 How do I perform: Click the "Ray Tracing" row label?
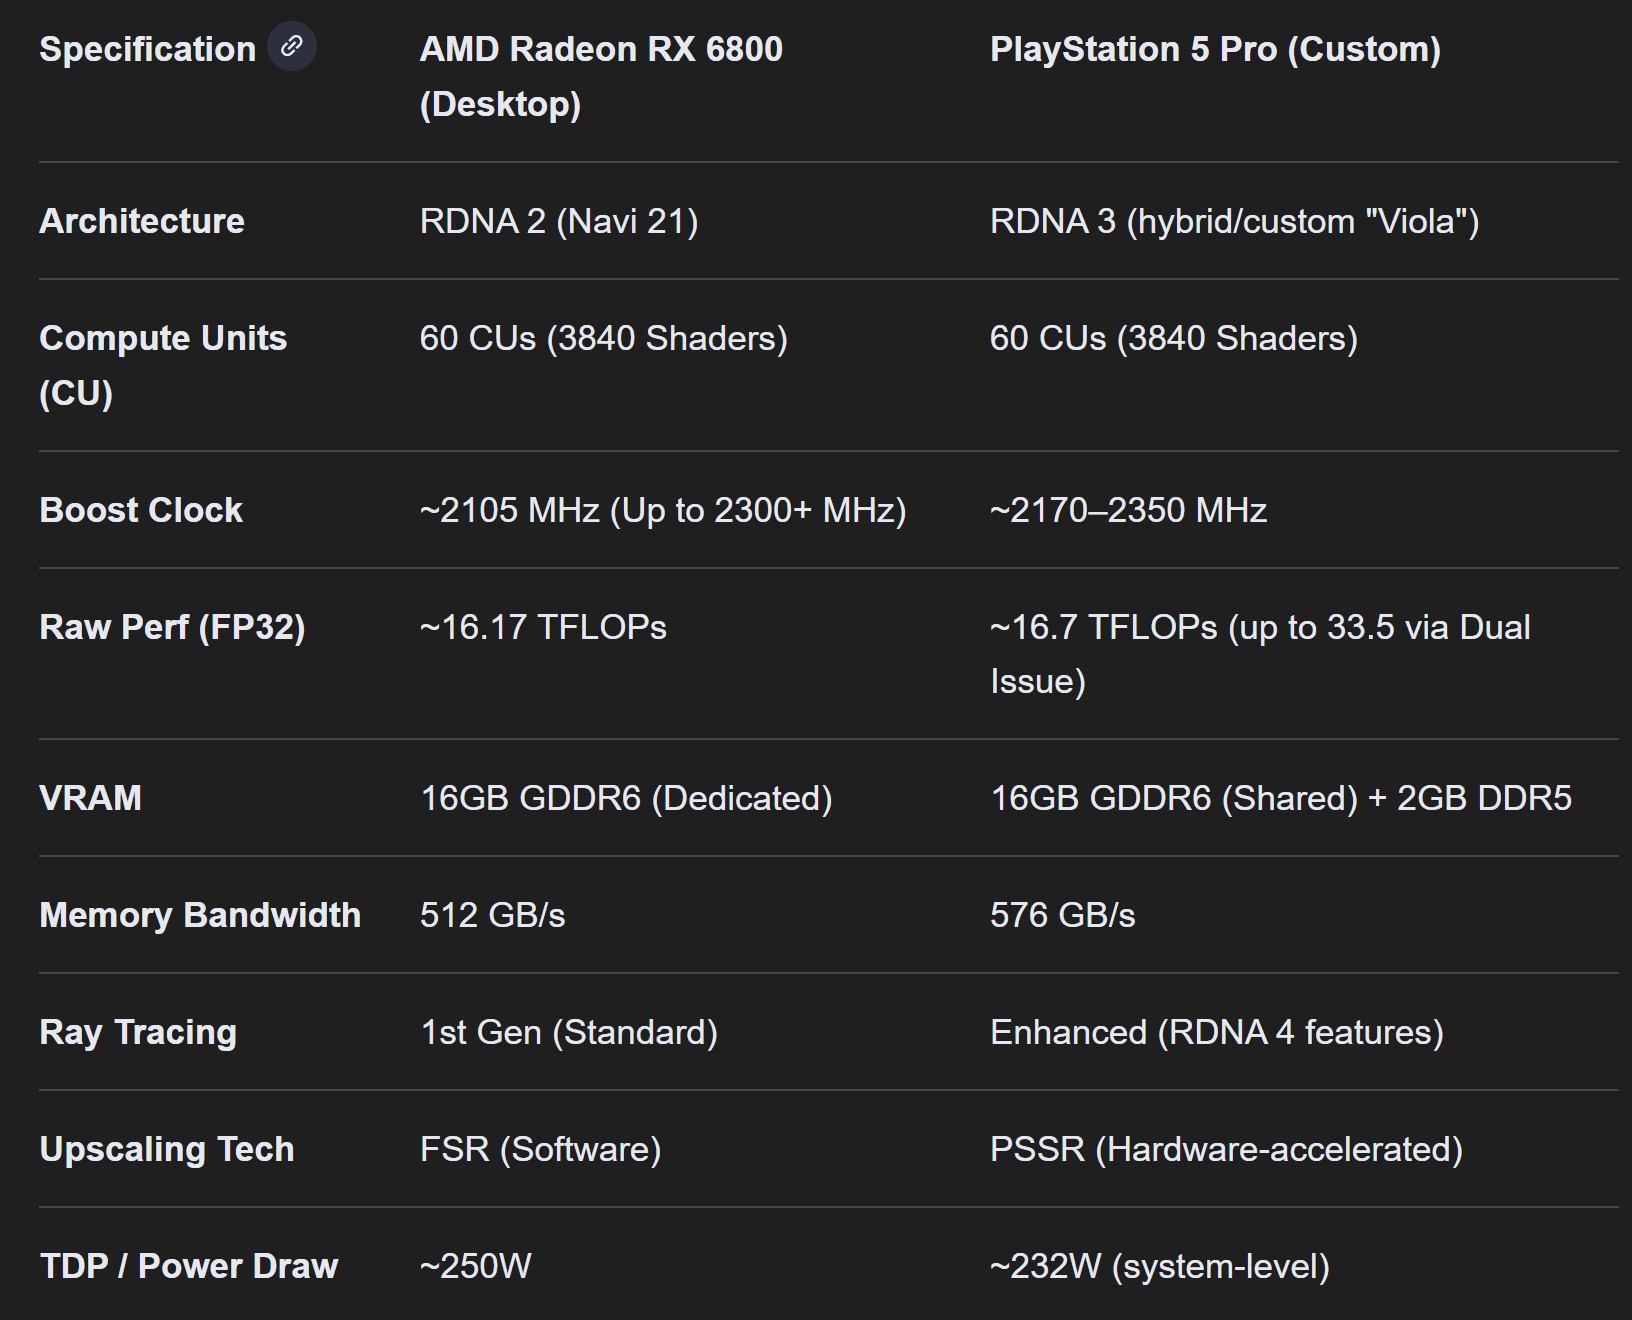pos(138,1032)
